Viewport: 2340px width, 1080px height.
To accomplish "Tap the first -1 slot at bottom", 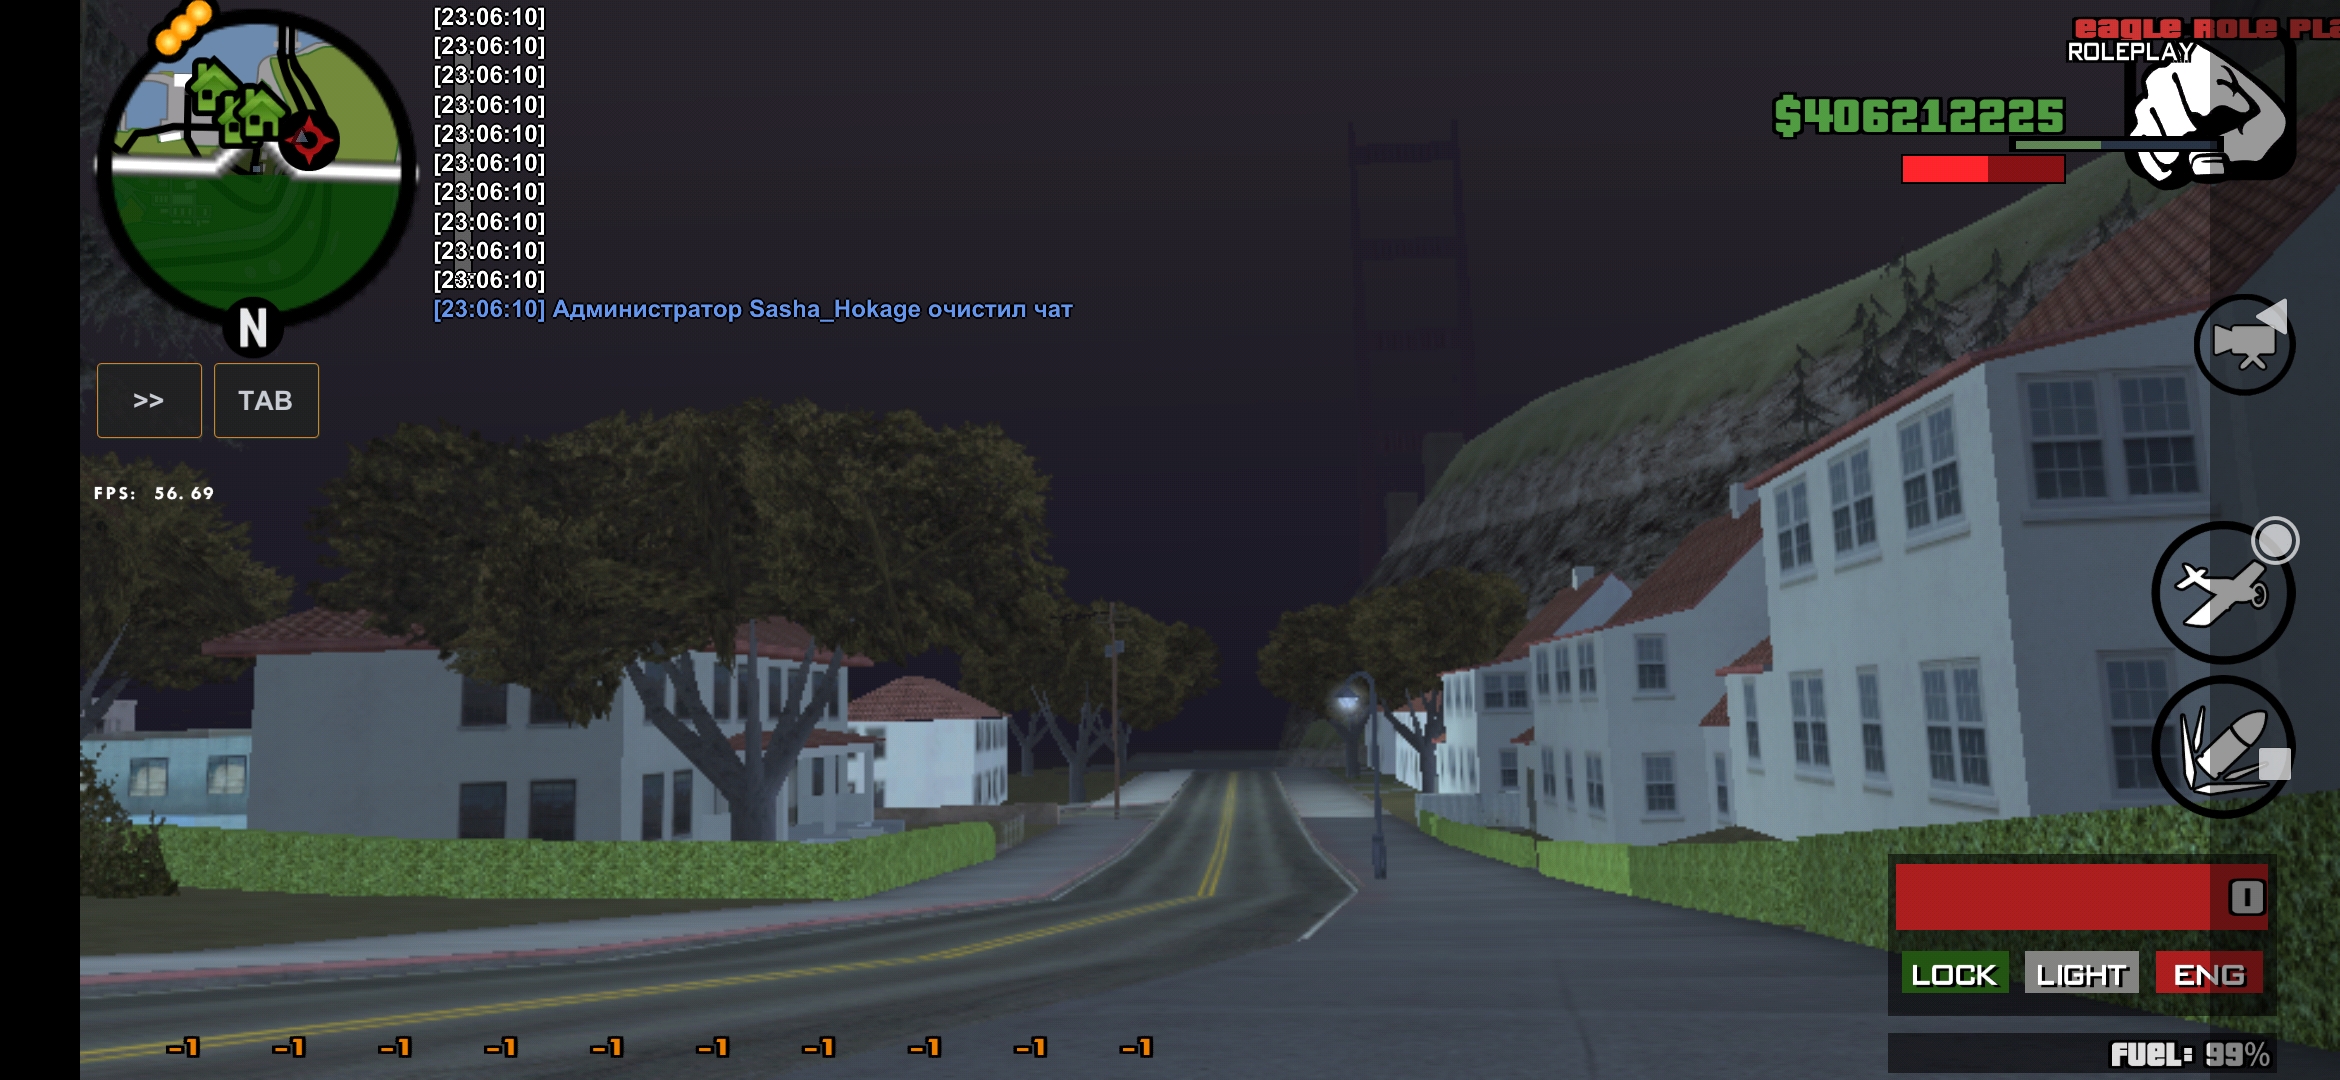I will click(183, 1047).
